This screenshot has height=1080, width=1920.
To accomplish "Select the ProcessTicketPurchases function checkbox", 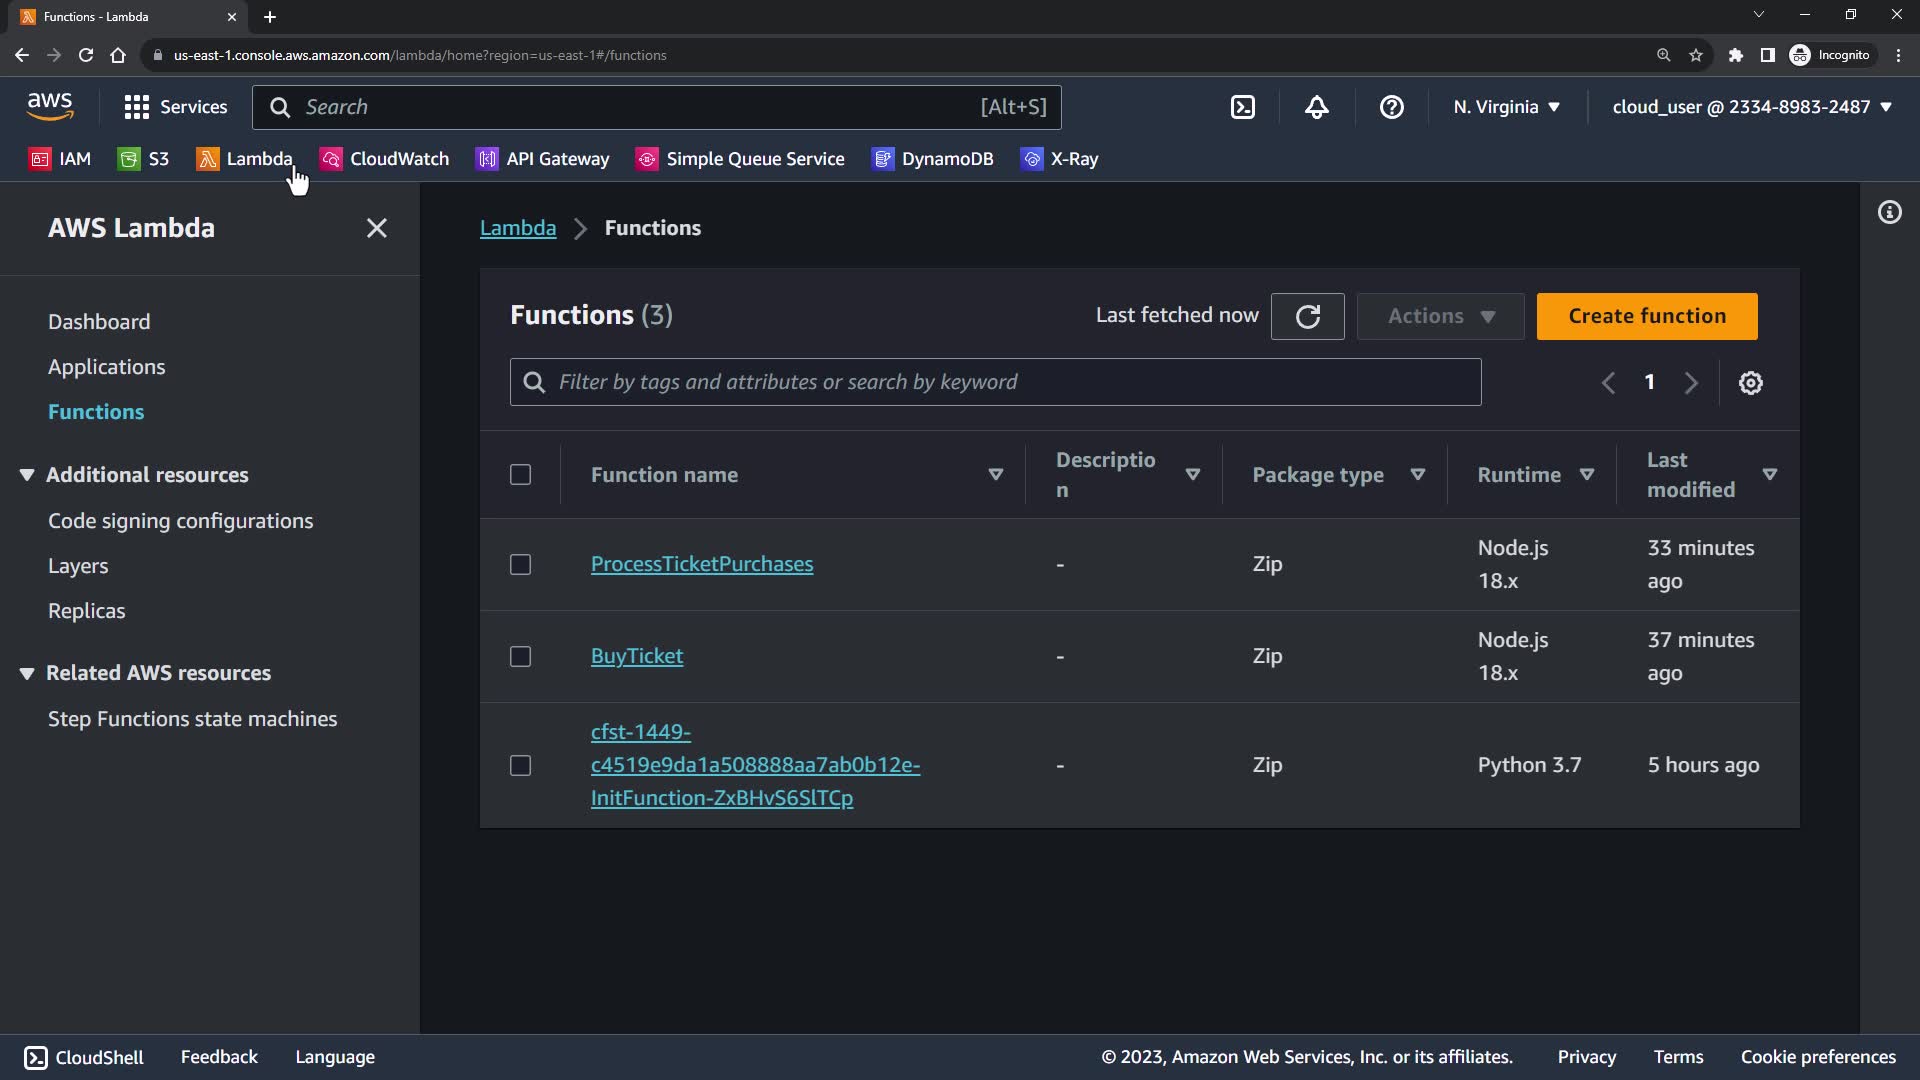I will 520,565.
